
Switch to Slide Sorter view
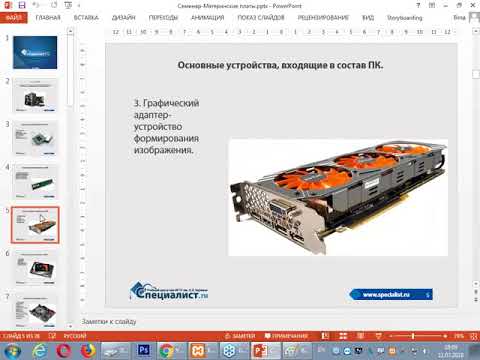pos(343,336)
